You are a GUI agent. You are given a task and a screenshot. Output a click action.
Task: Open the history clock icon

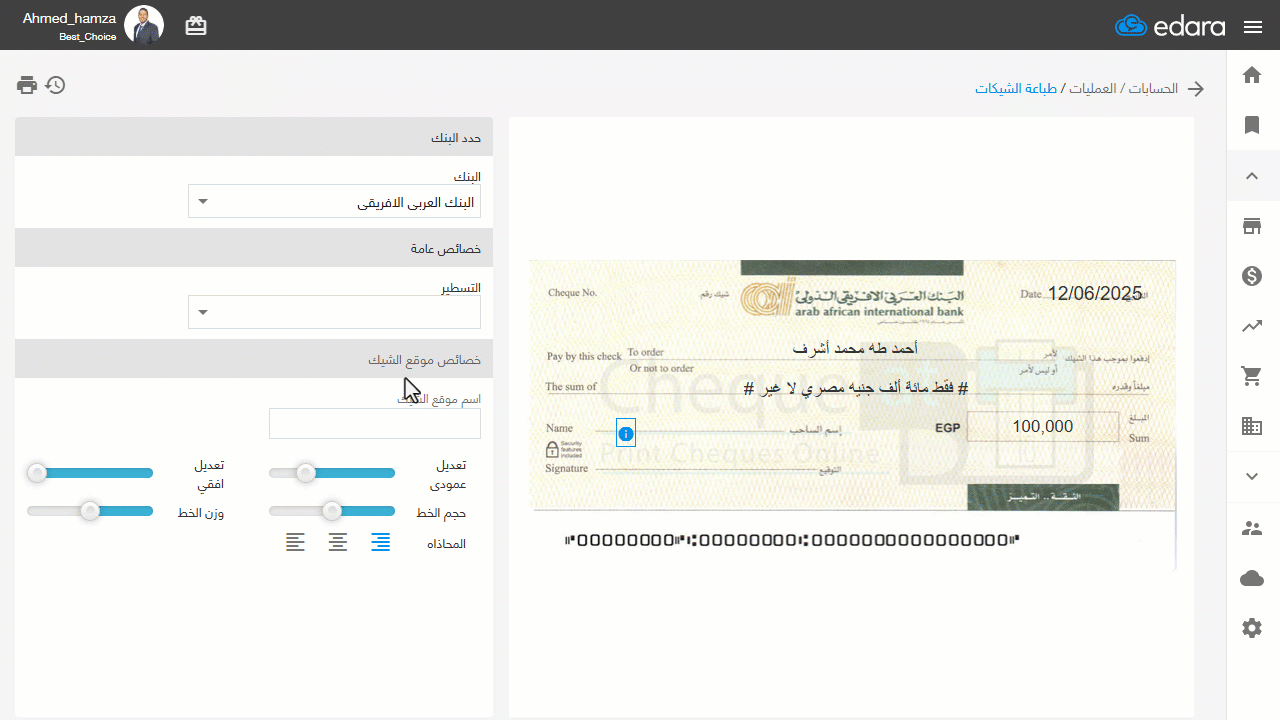click(56, 85)
